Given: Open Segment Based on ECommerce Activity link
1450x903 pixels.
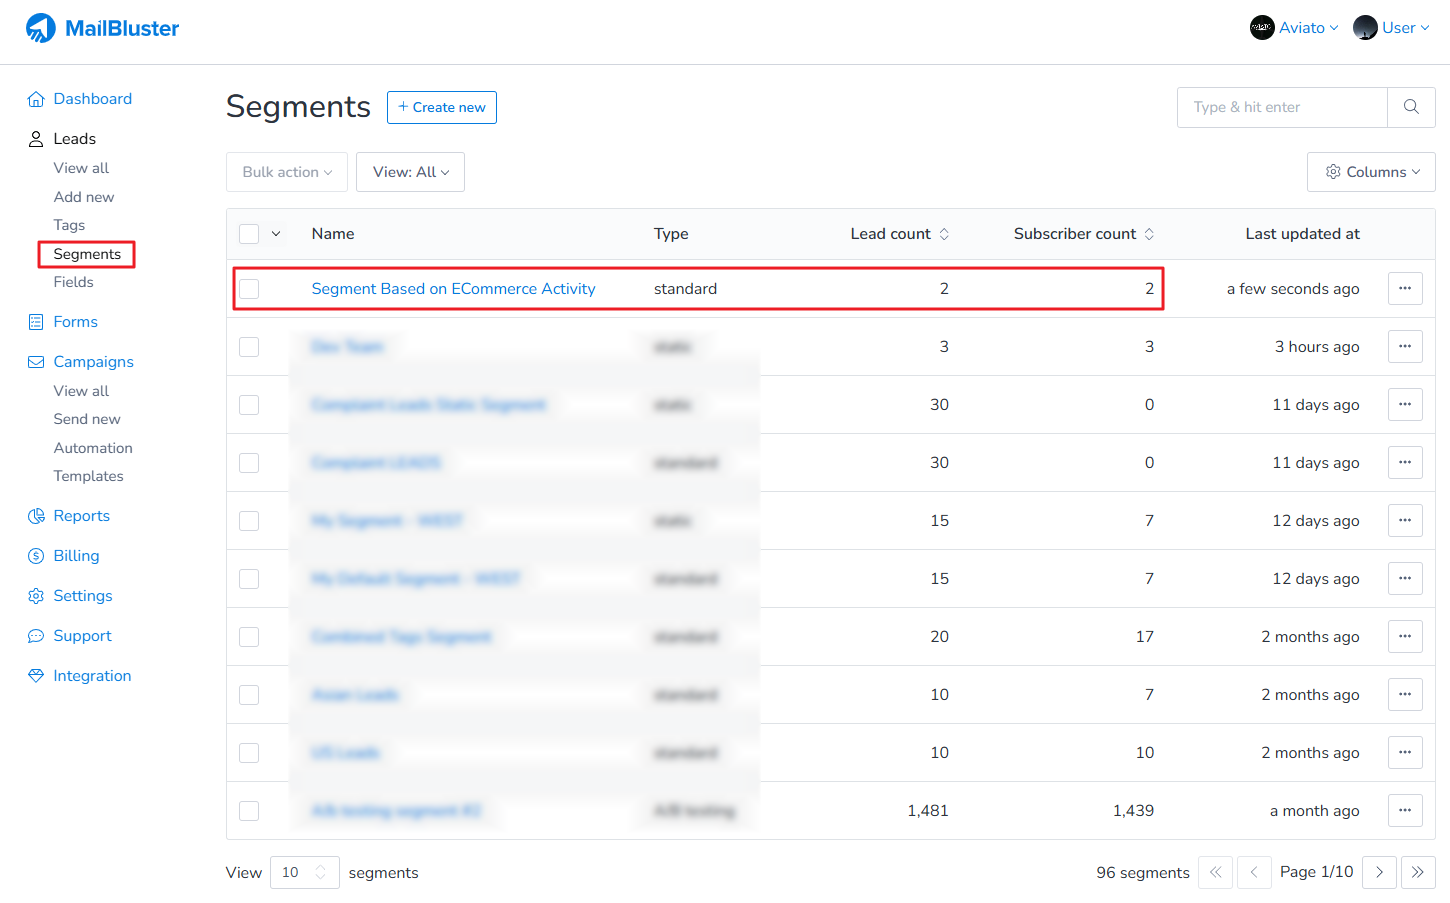Looking at the screenshot, I should click(453, 289).
